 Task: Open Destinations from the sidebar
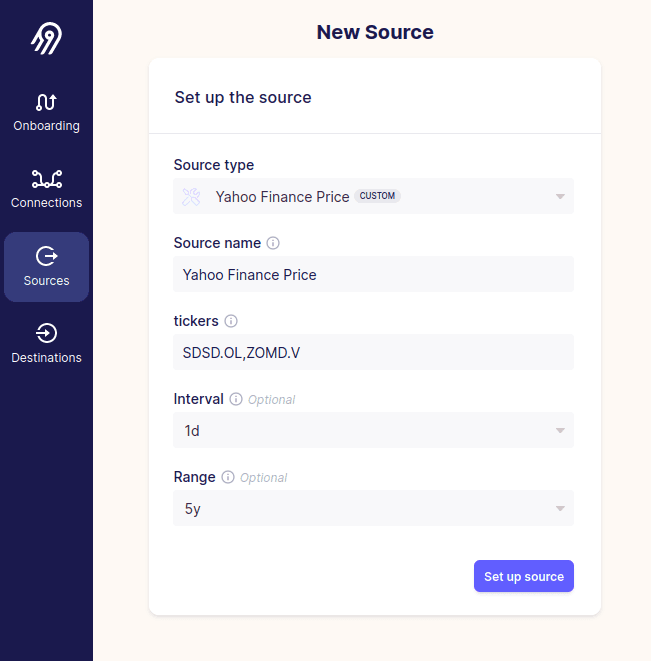tap(46, 344)
